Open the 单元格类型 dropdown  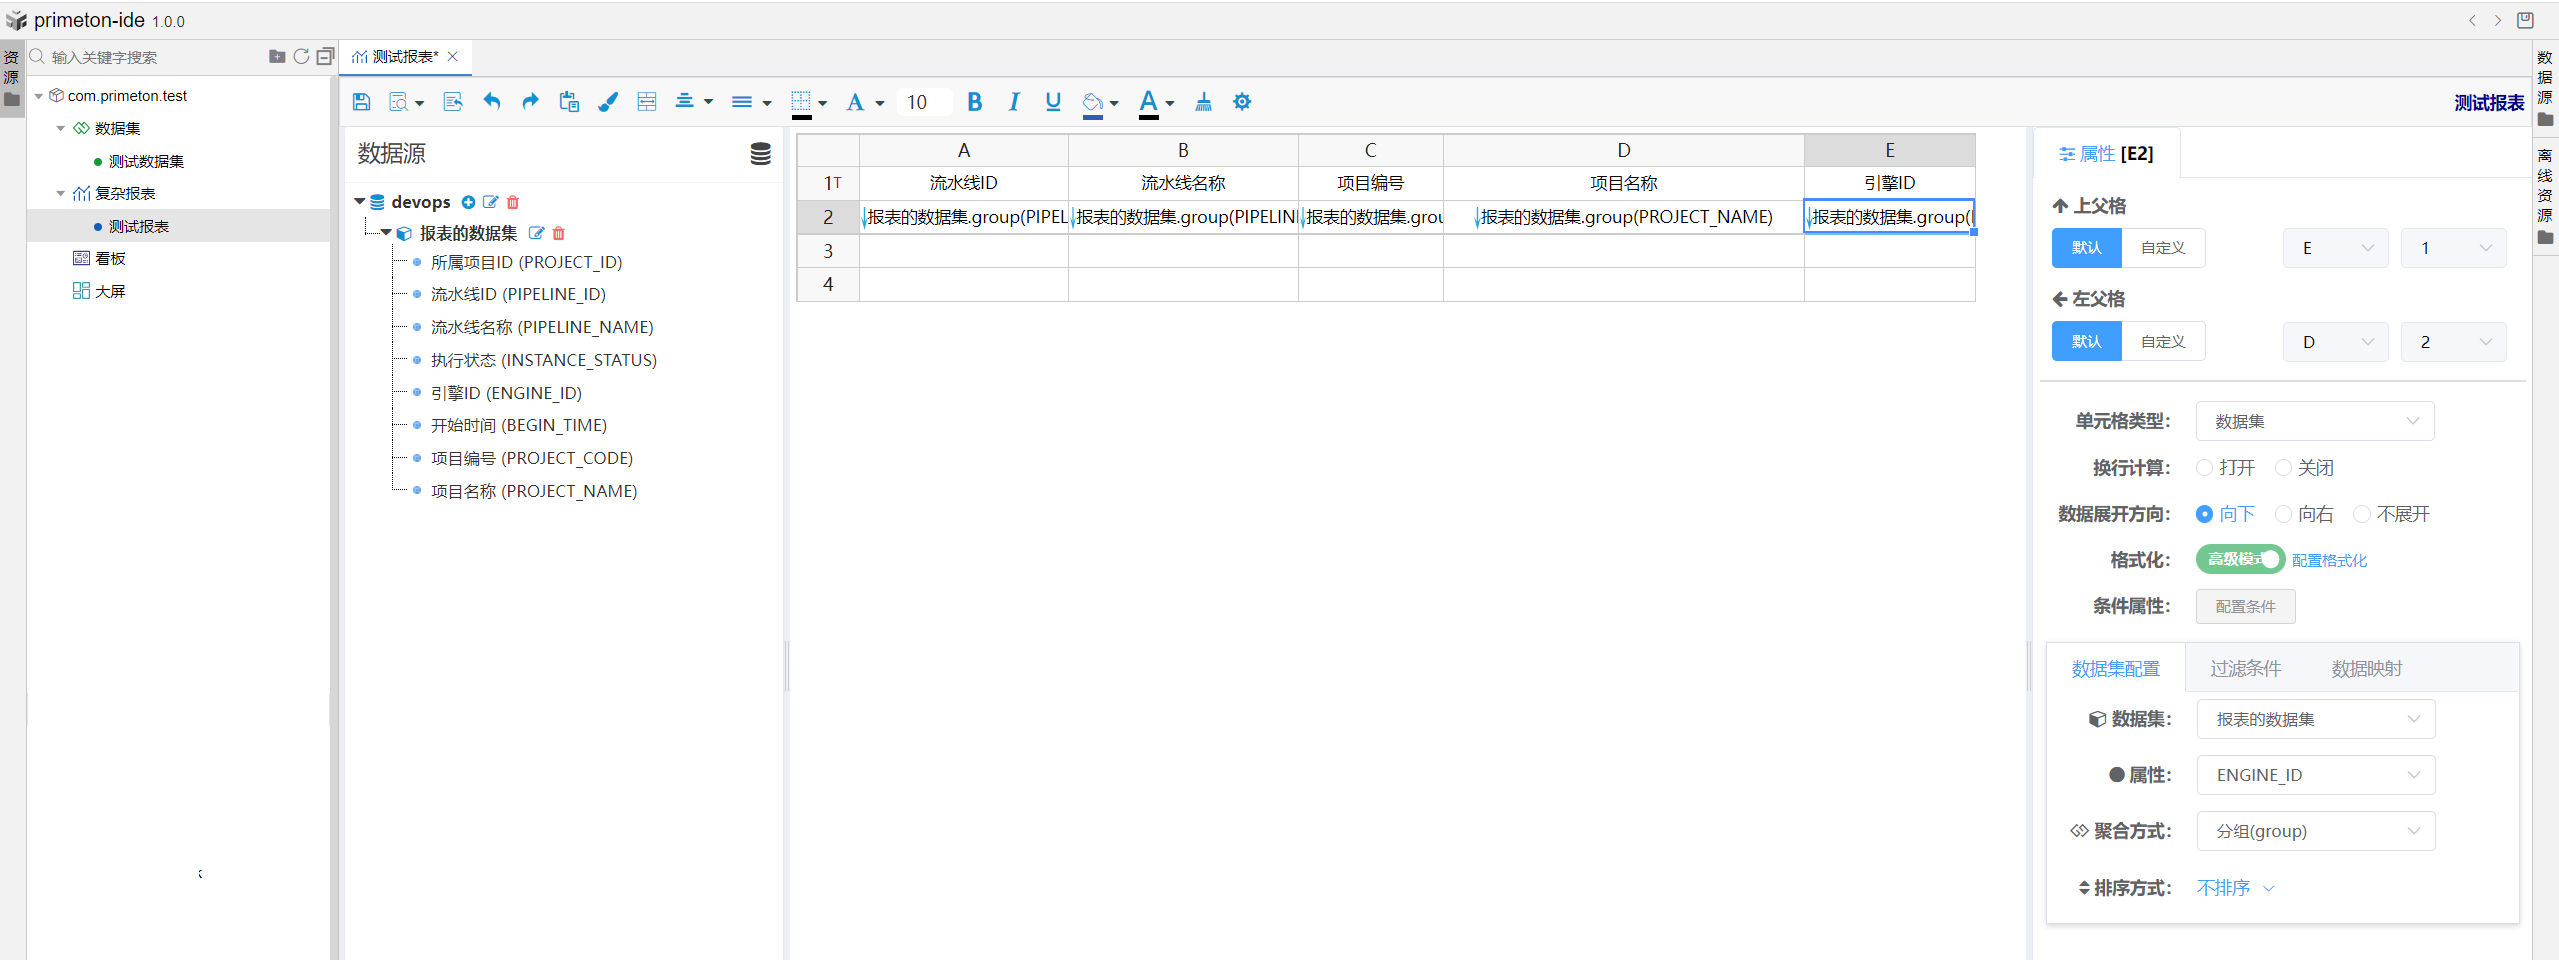click(2314, 421)
